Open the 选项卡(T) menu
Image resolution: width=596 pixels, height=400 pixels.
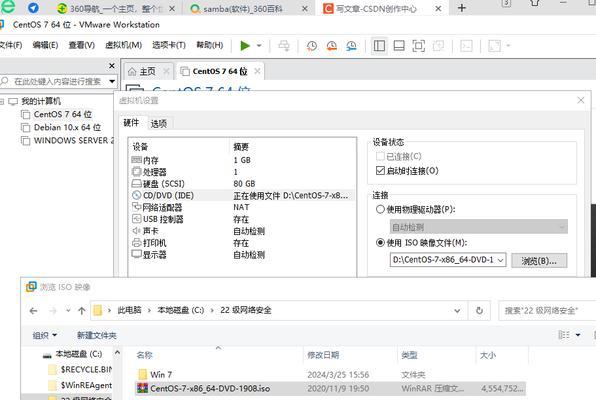(169, 45)
